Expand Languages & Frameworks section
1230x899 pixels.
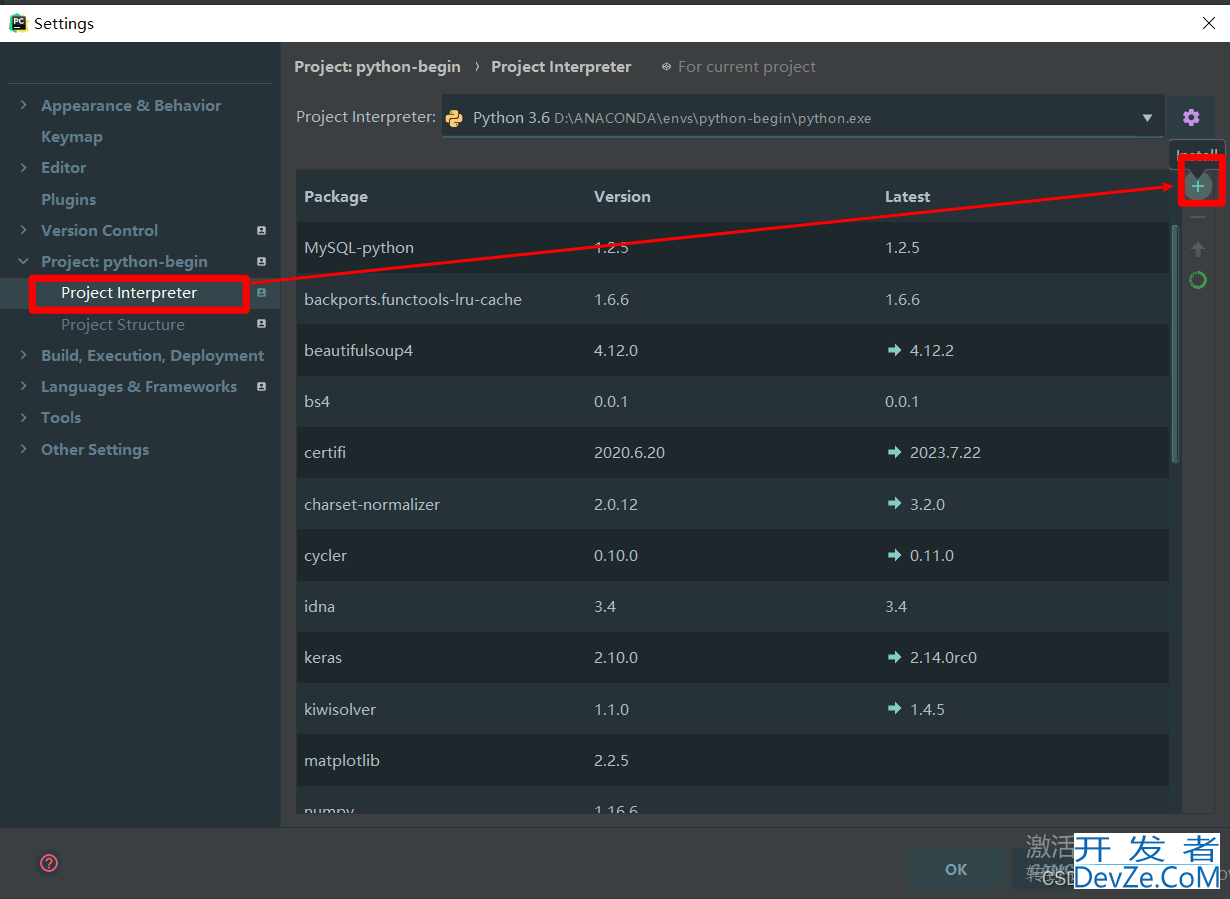[x=23, y=386]
